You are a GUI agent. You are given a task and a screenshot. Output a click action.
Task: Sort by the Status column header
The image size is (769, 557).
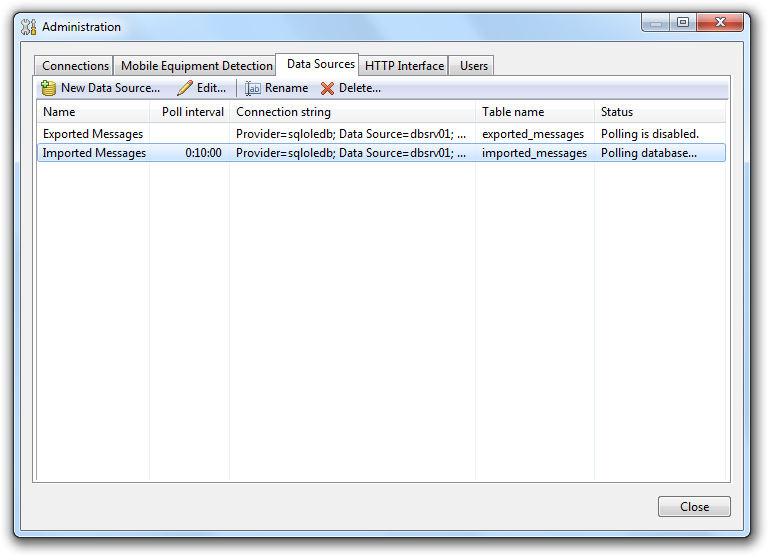pyautogui.click(x=660, y=112)
